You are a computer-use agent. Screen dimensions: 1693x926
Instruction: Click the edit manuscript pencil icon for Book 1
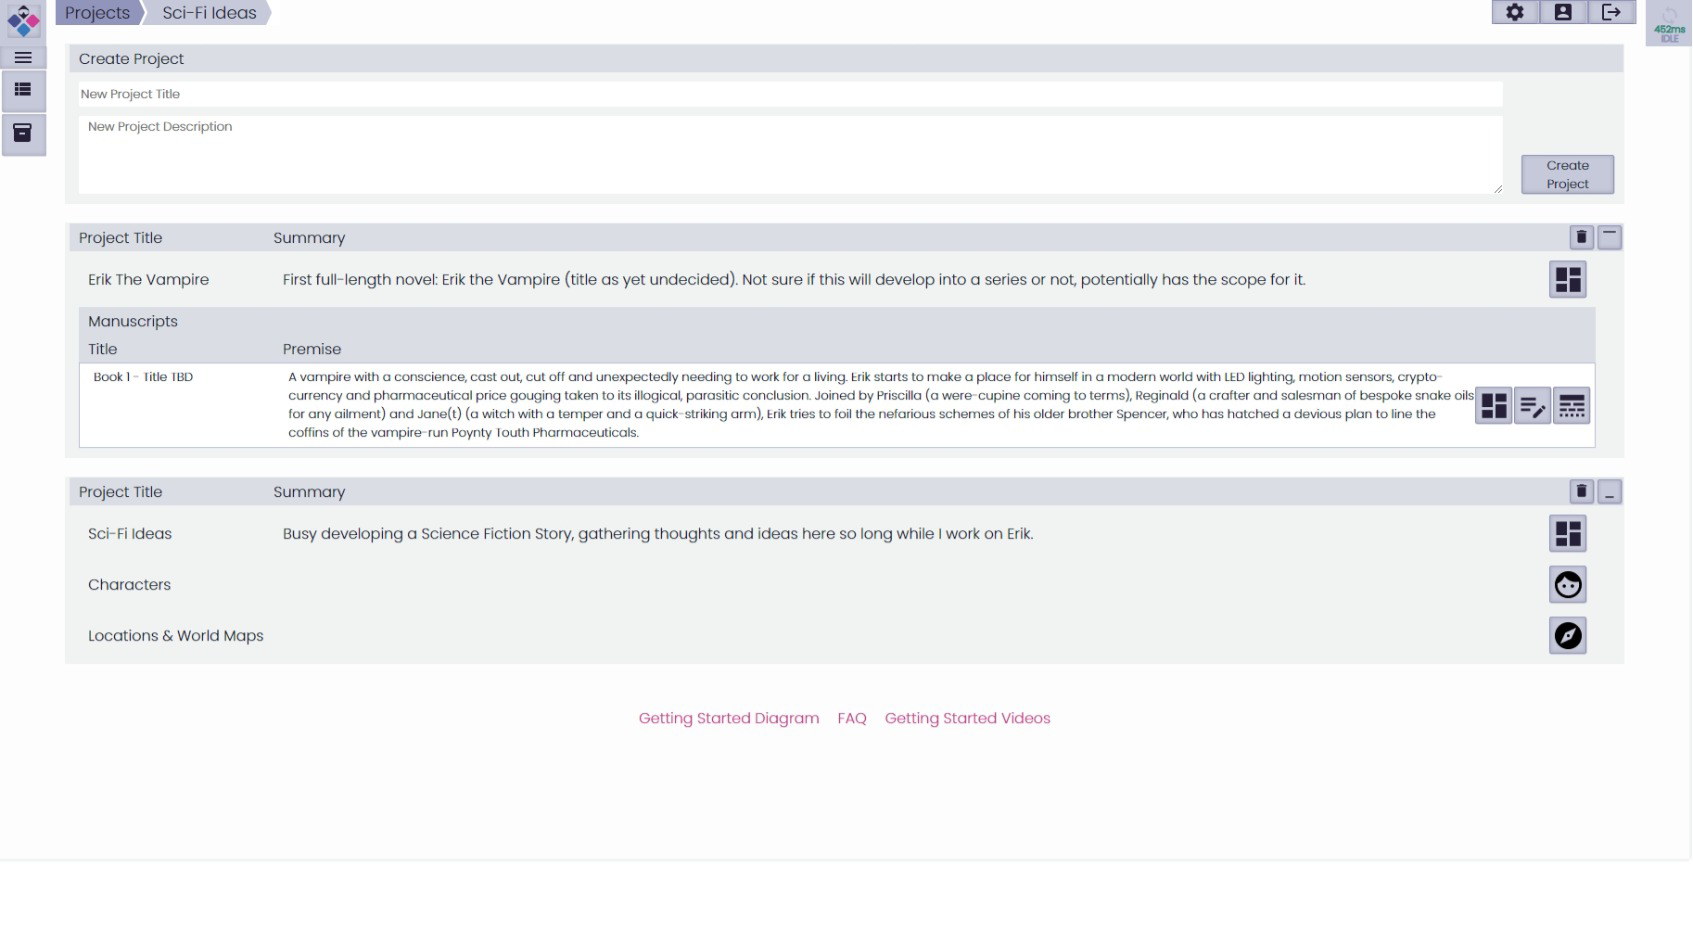[x=1532, y=406]
